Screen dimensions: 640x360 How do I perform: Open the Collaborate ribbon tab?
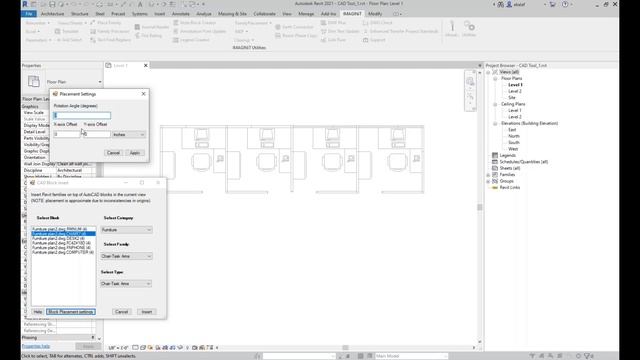pos(264,14)
